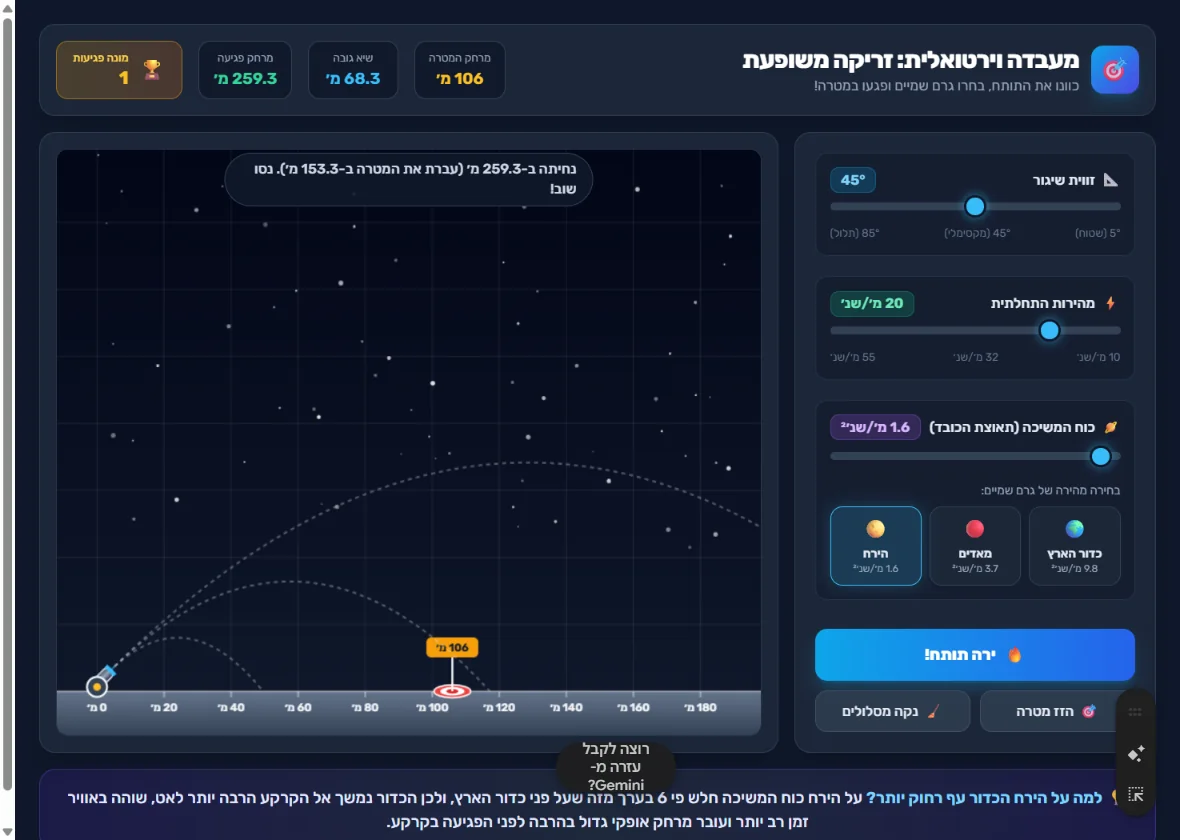Clear trajectories with נקה מסלולים button
Image resolution: width=1180 pixels, height=840 pixels.
pyautogui.click(x=893, y=711)
